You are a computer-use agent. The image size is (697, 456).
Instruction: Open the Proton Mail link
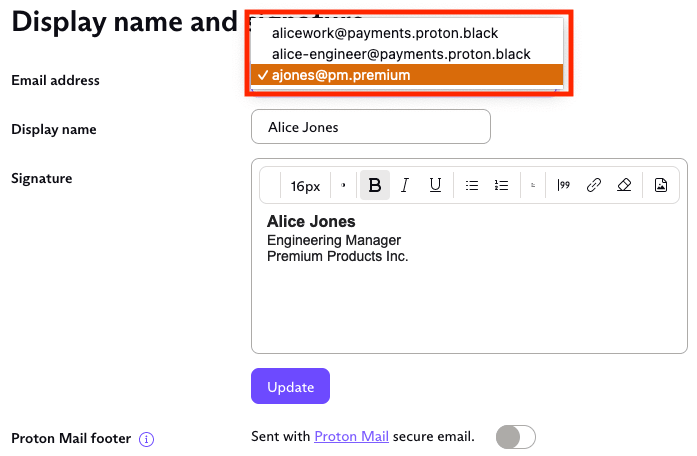click(x=351, y=436)
